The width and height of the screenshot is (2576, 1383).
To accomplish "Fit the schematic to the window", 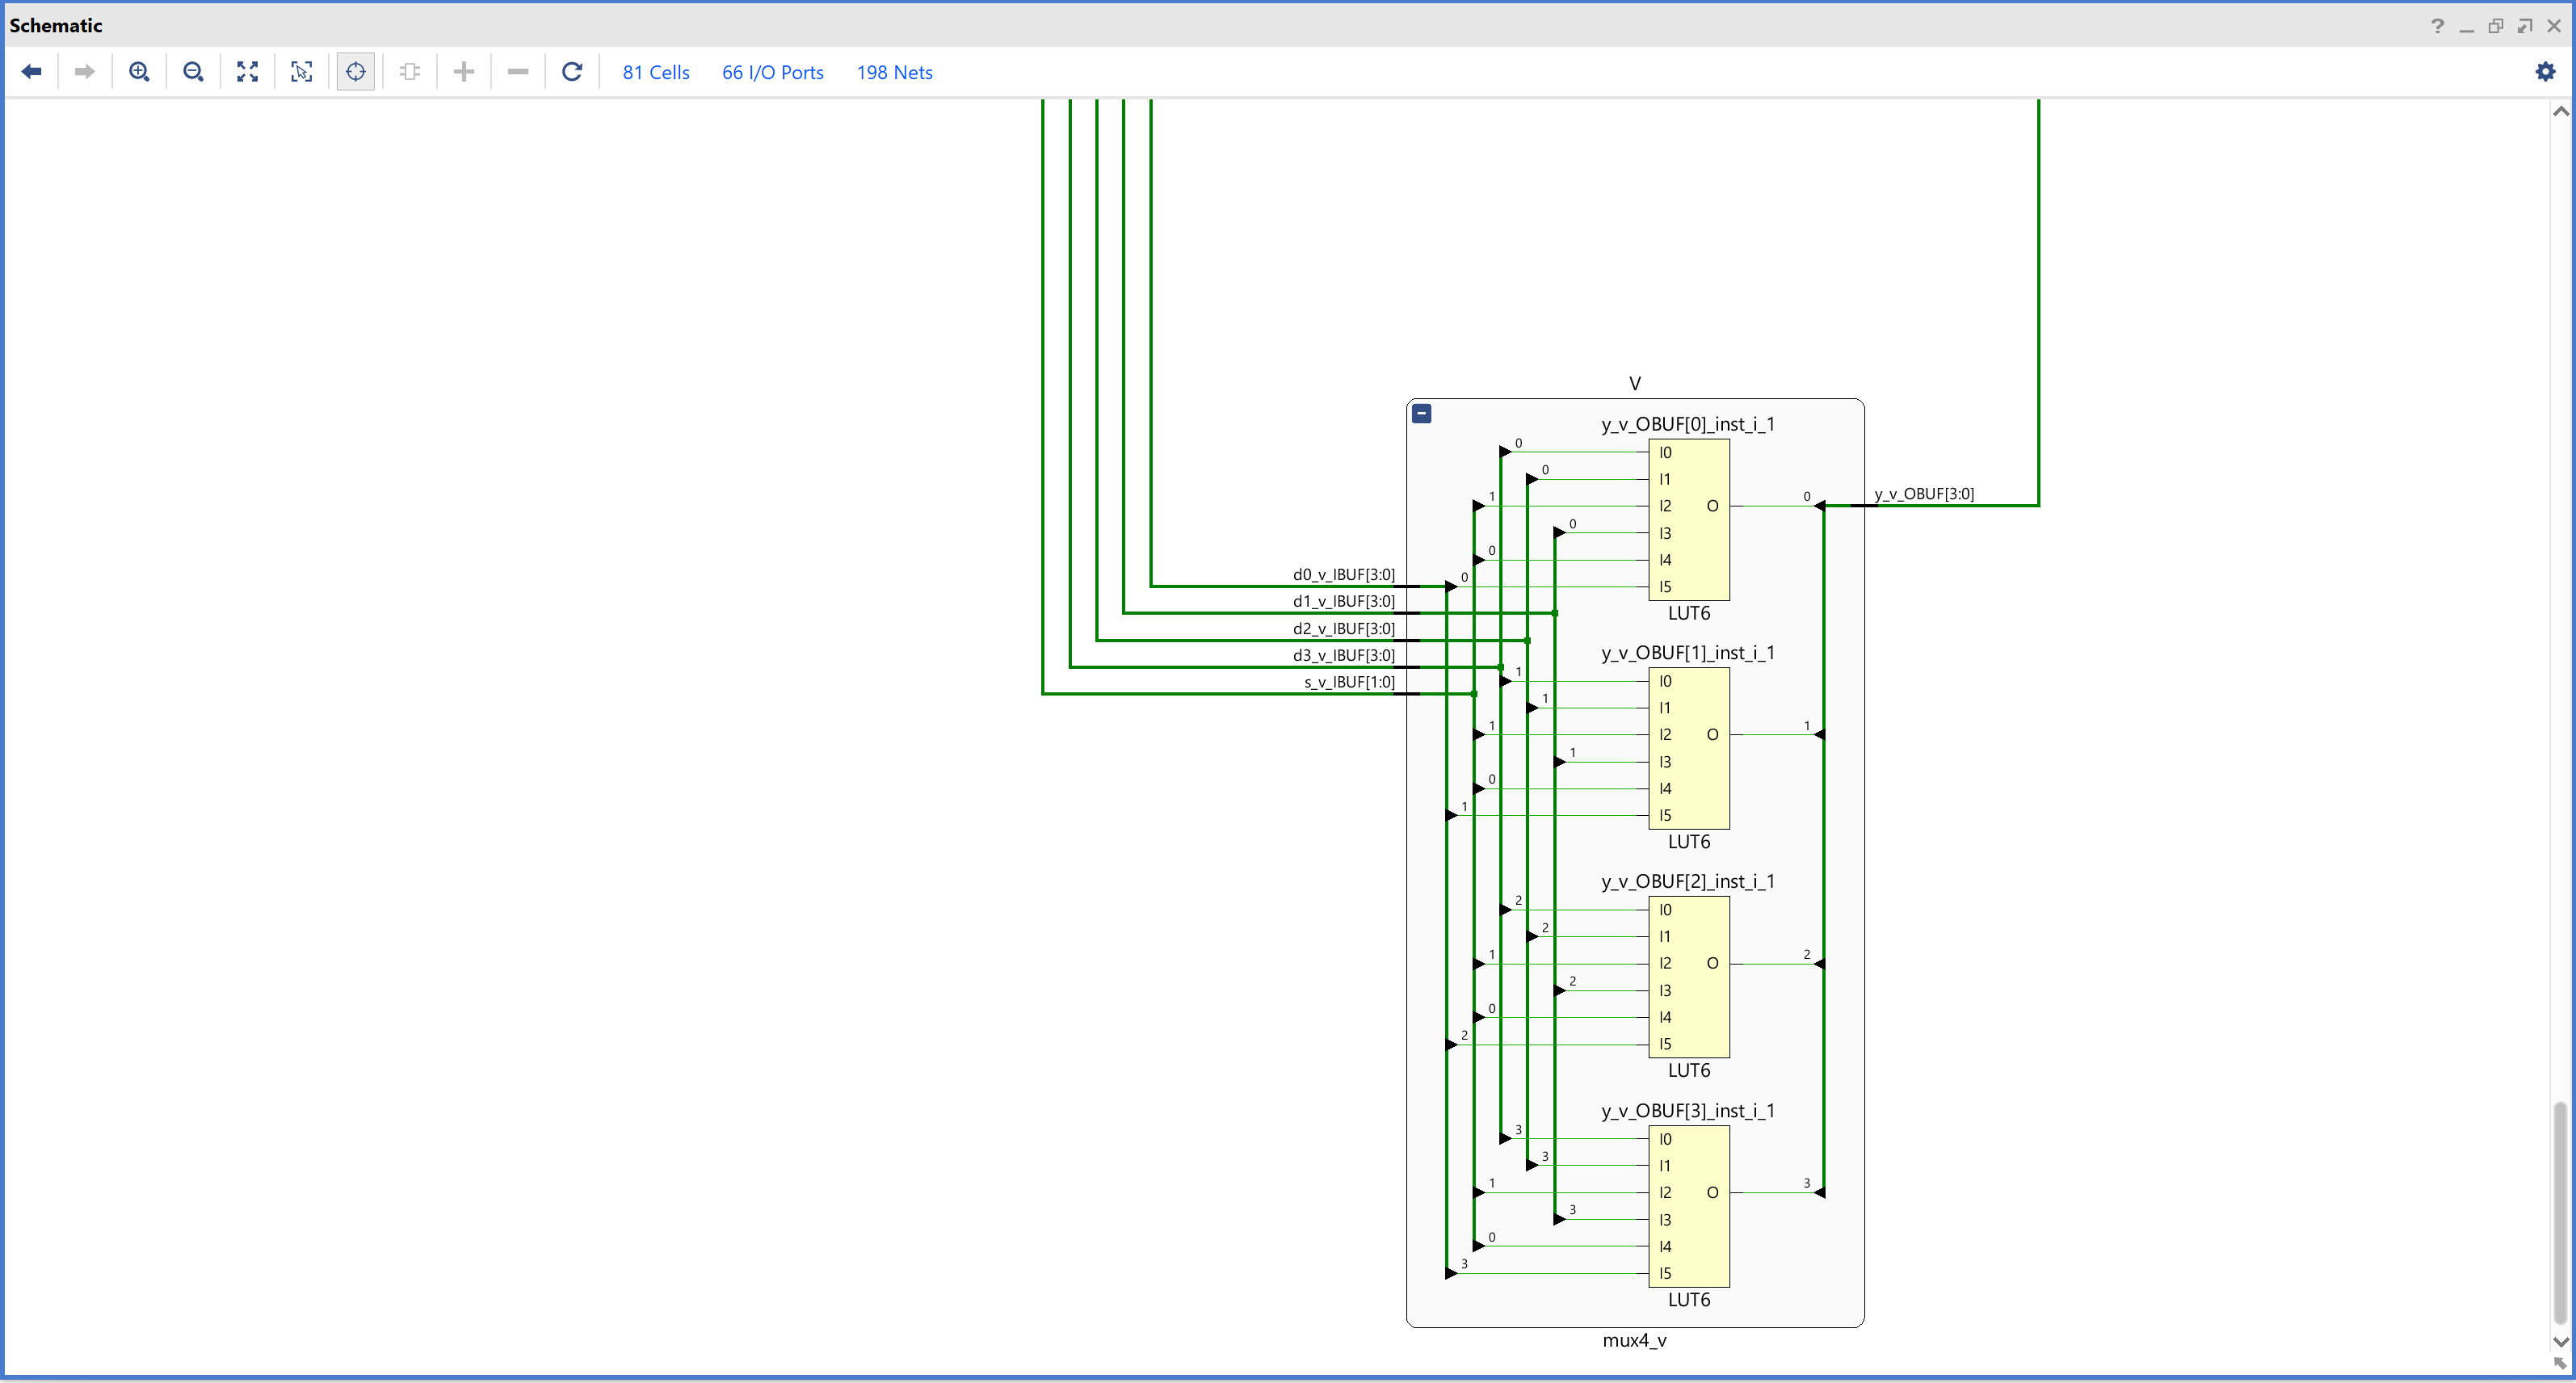I will [247, 71].
